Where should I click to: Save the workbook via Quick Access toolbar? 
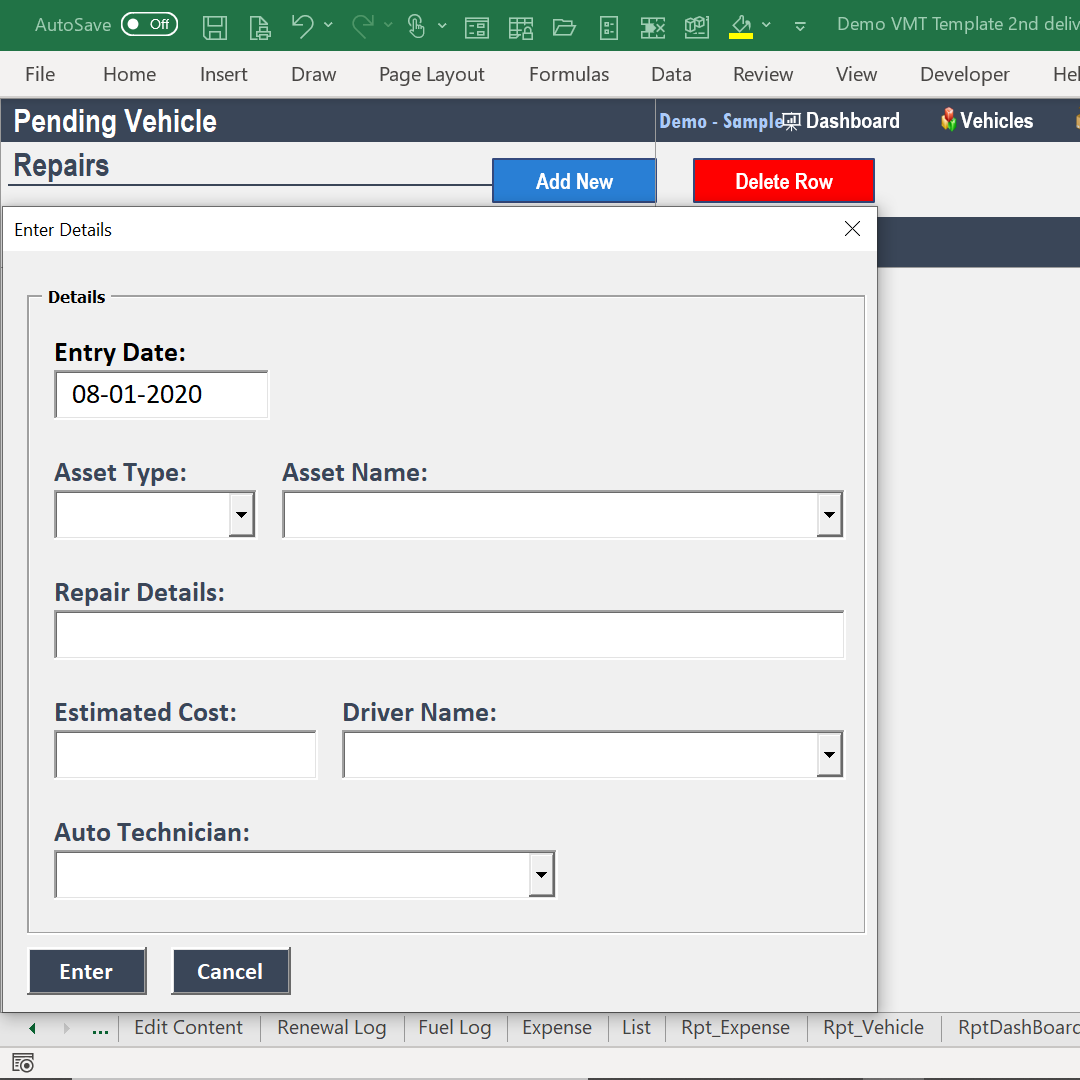(214, 27)
